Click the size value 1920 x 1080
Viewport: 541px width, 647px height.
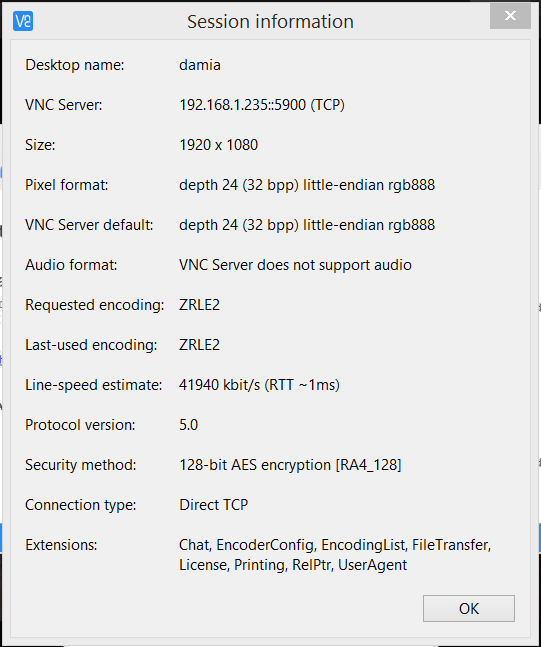218,145
